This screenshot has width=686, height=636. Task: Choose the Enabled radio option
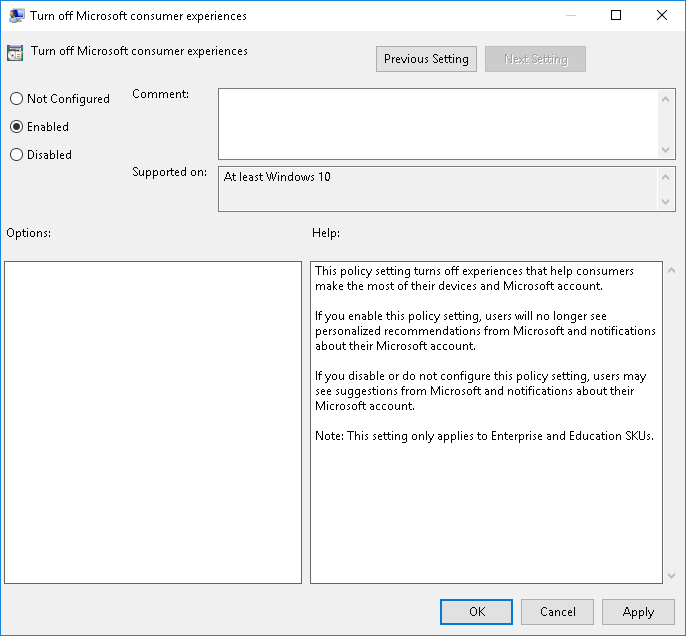16,127
